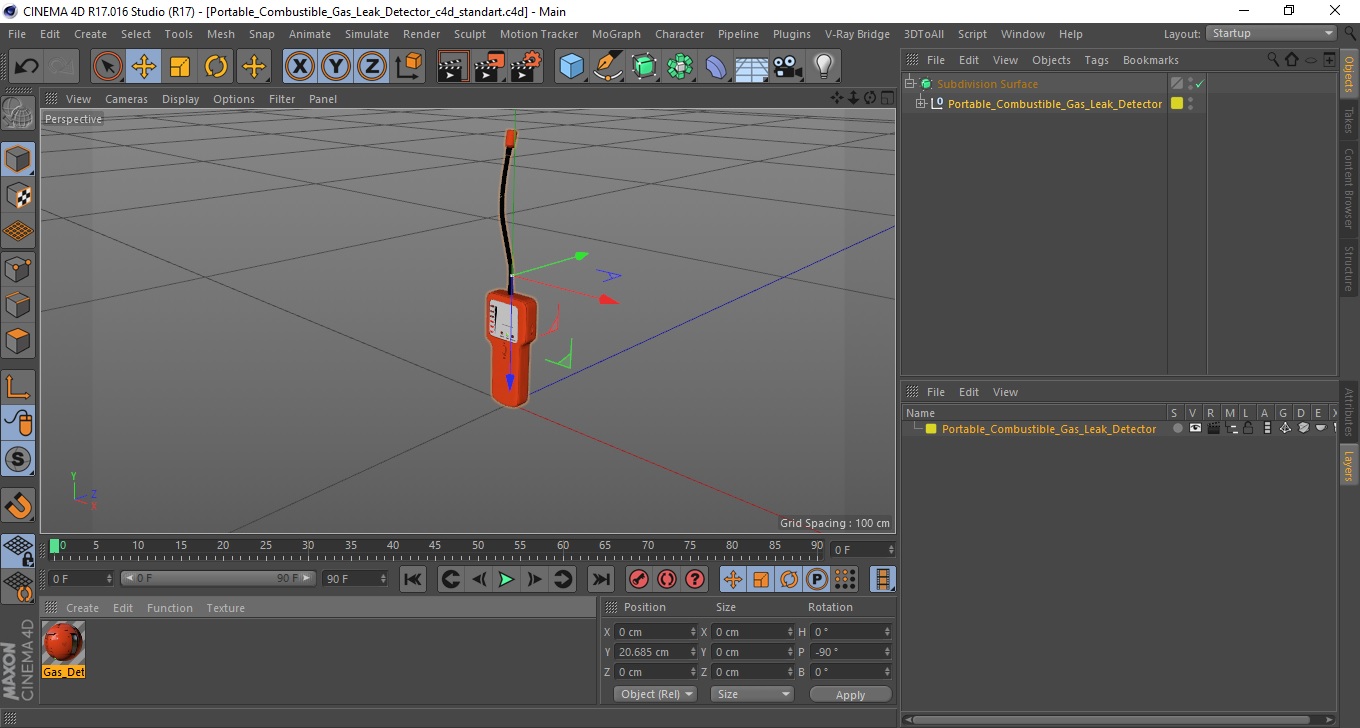Screen dimensions: 1360x728
Task: Click the Undo arrow icon
Action: (27, 67)
